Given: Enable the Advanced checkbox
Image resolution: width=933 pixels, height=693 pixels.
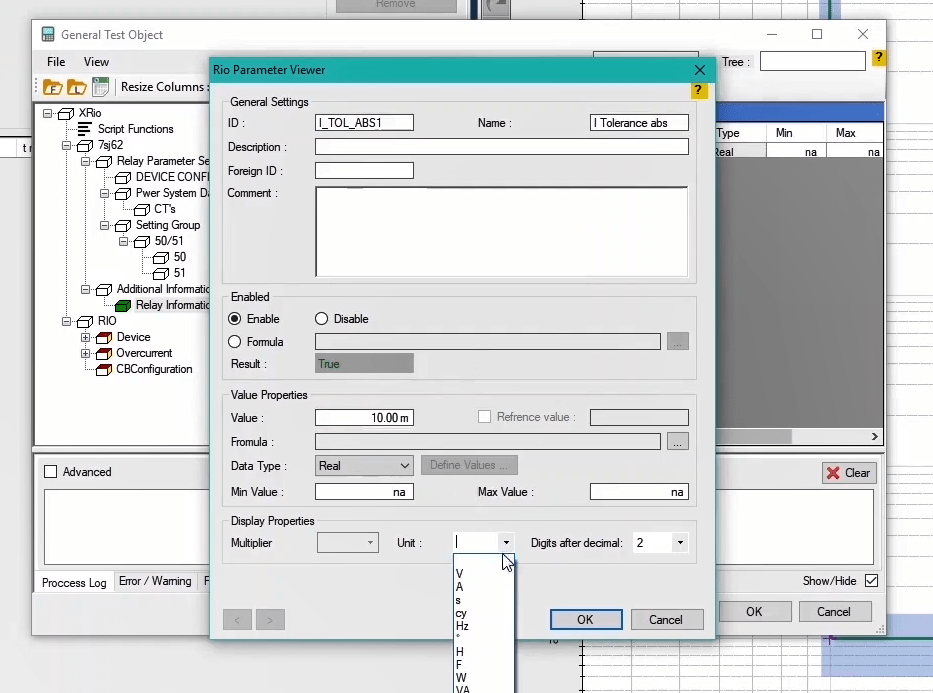Looking at the screenshot, I should [51, 472].
